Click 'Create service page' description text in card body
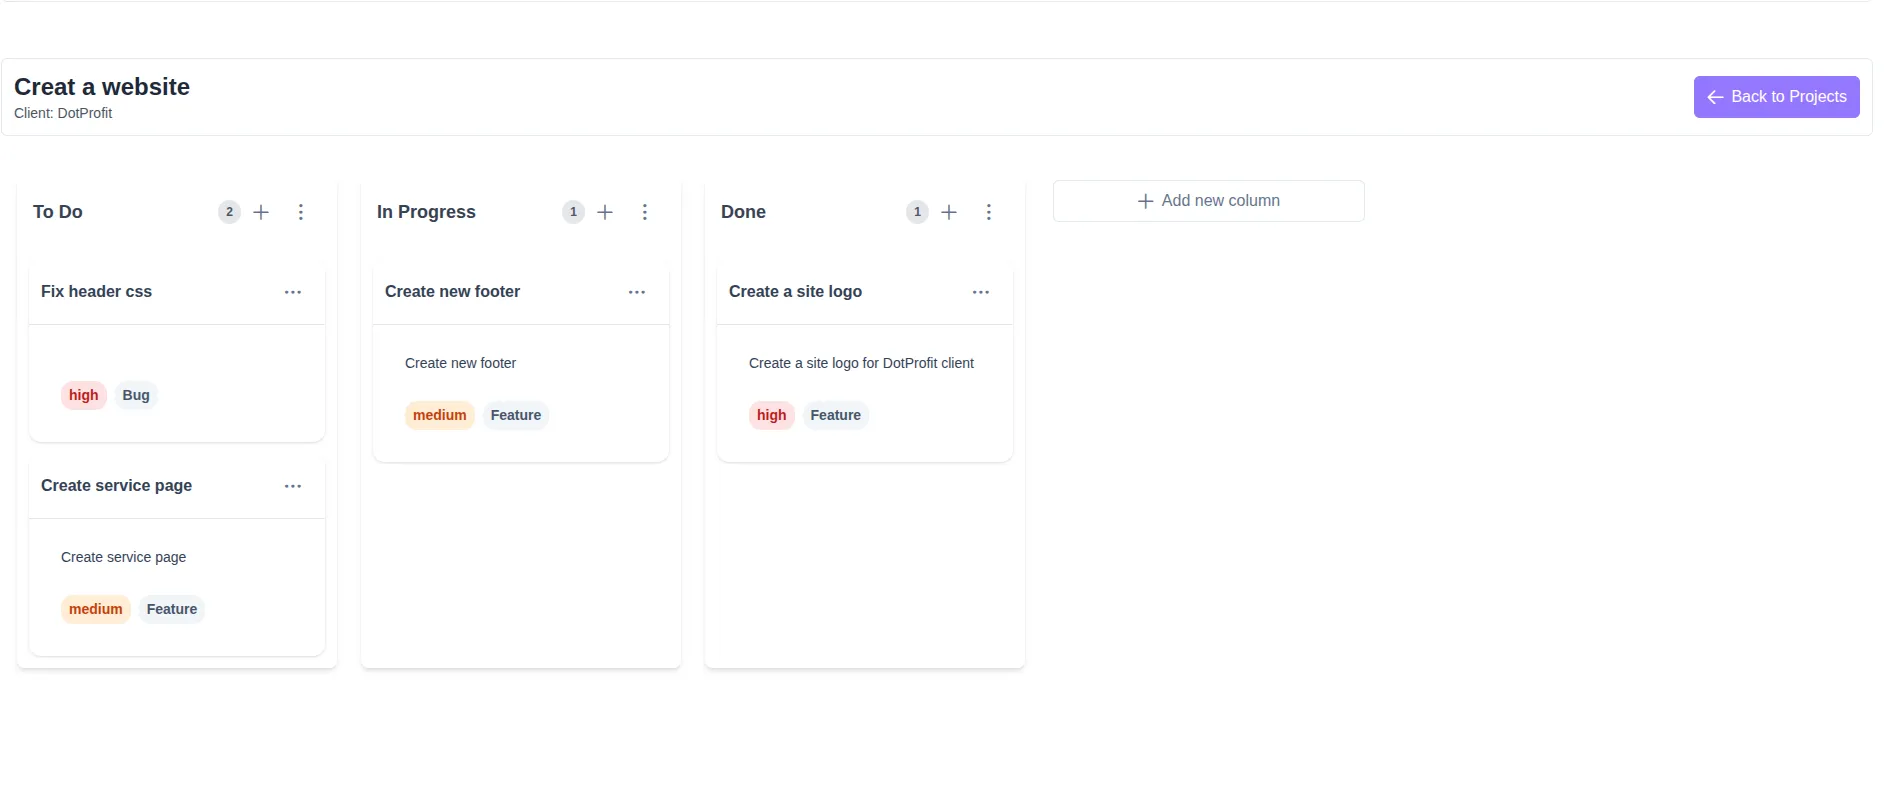1894x812 pixels. 123,557
